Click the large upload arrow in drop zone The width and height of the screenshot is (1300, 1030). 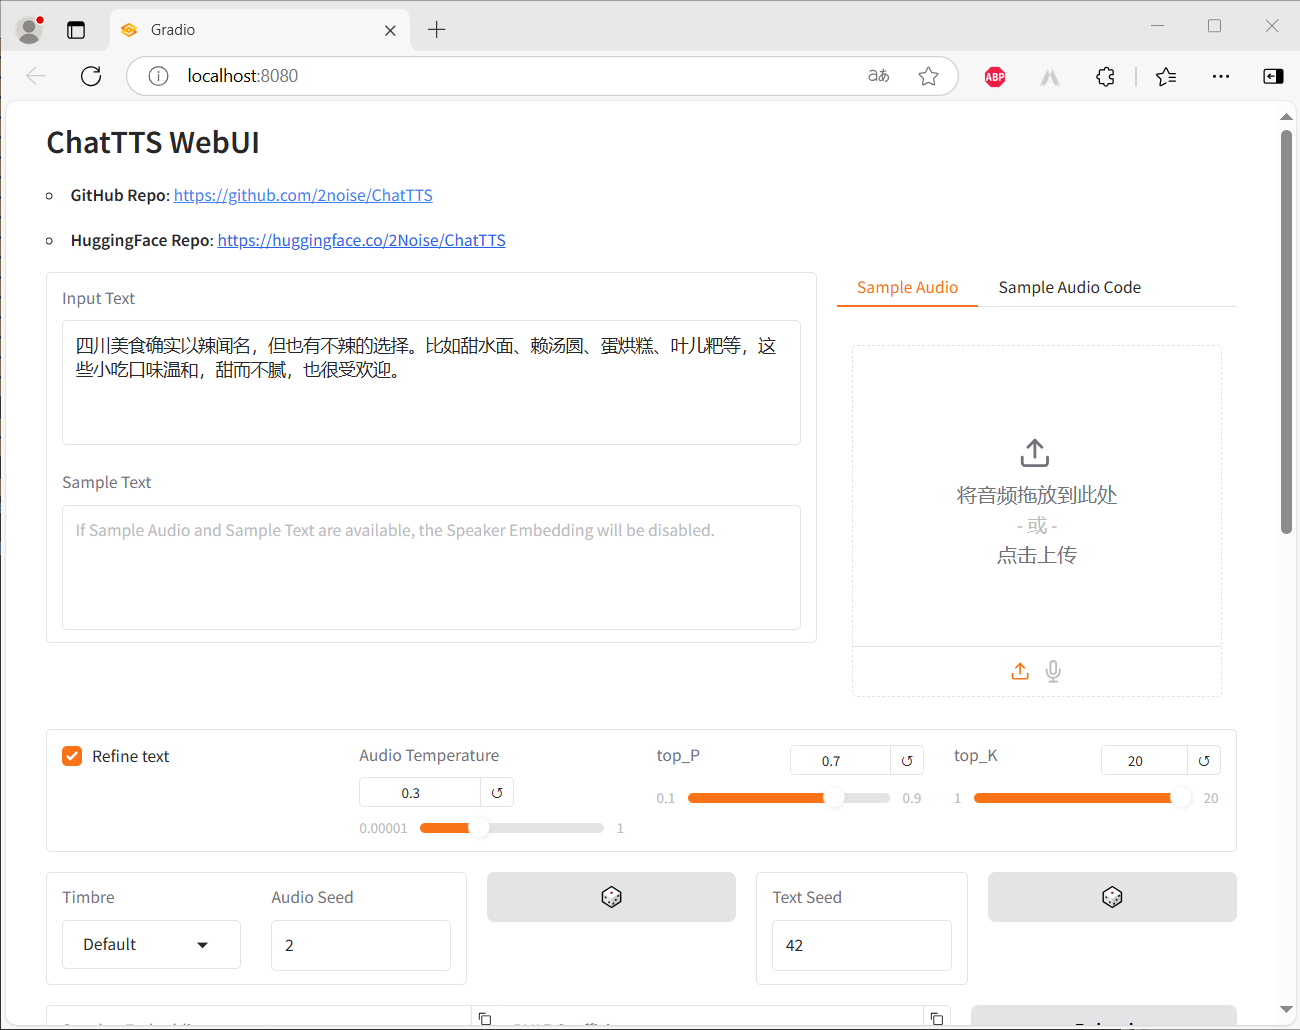click(1035, 453)
